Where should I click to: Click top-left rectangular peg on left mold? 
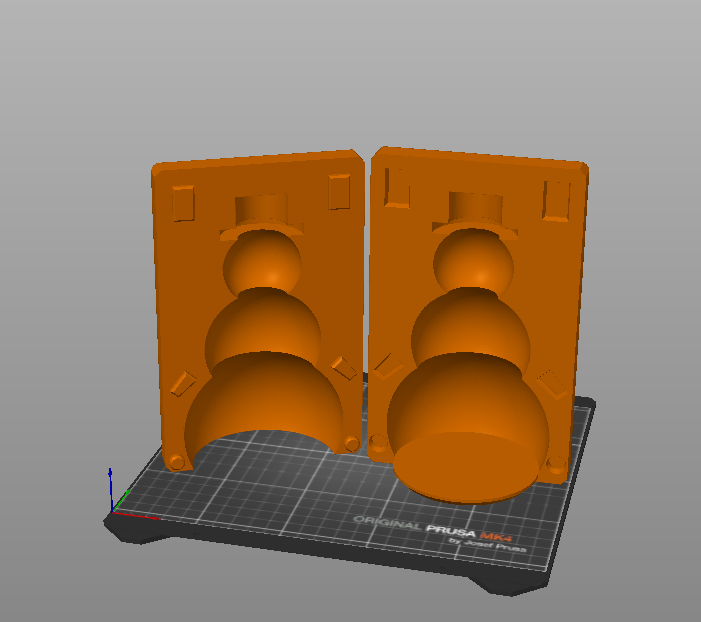coord(183,202)
